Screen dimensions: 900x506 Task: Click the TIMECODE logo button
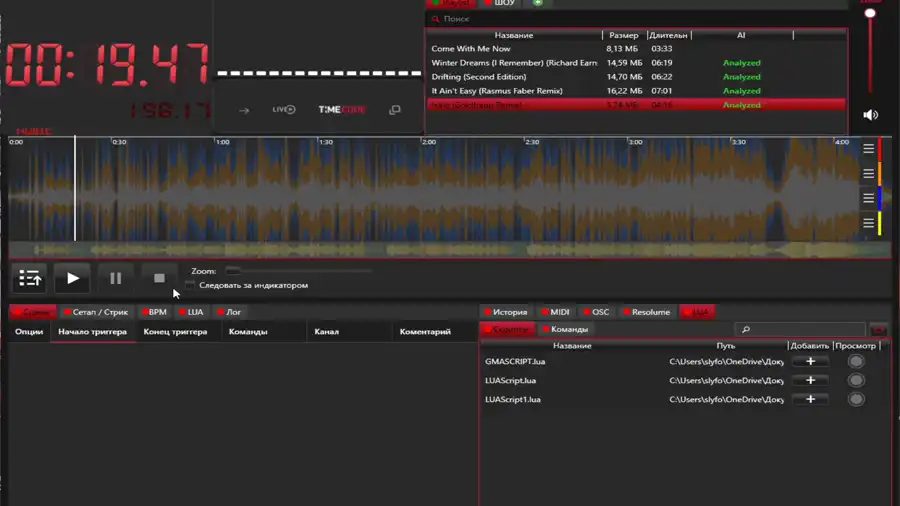[342, 110]
